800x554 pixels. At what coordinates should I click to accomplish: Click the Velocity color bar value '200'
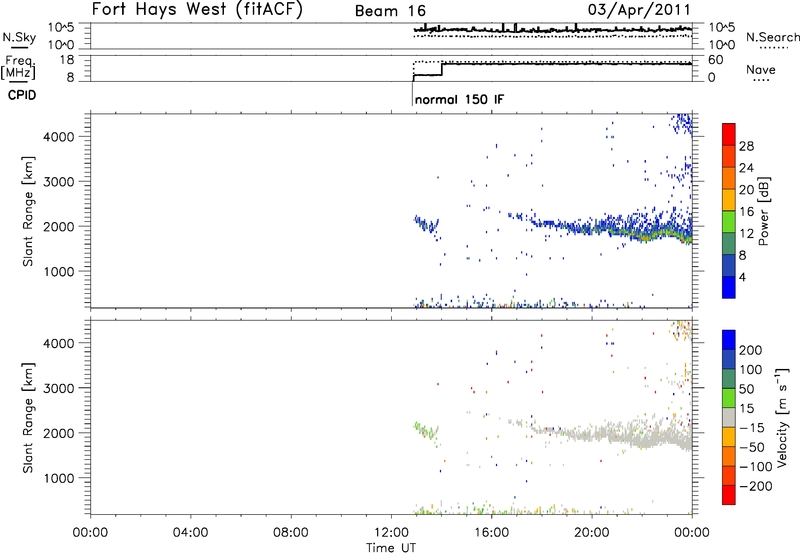point(751,350)
